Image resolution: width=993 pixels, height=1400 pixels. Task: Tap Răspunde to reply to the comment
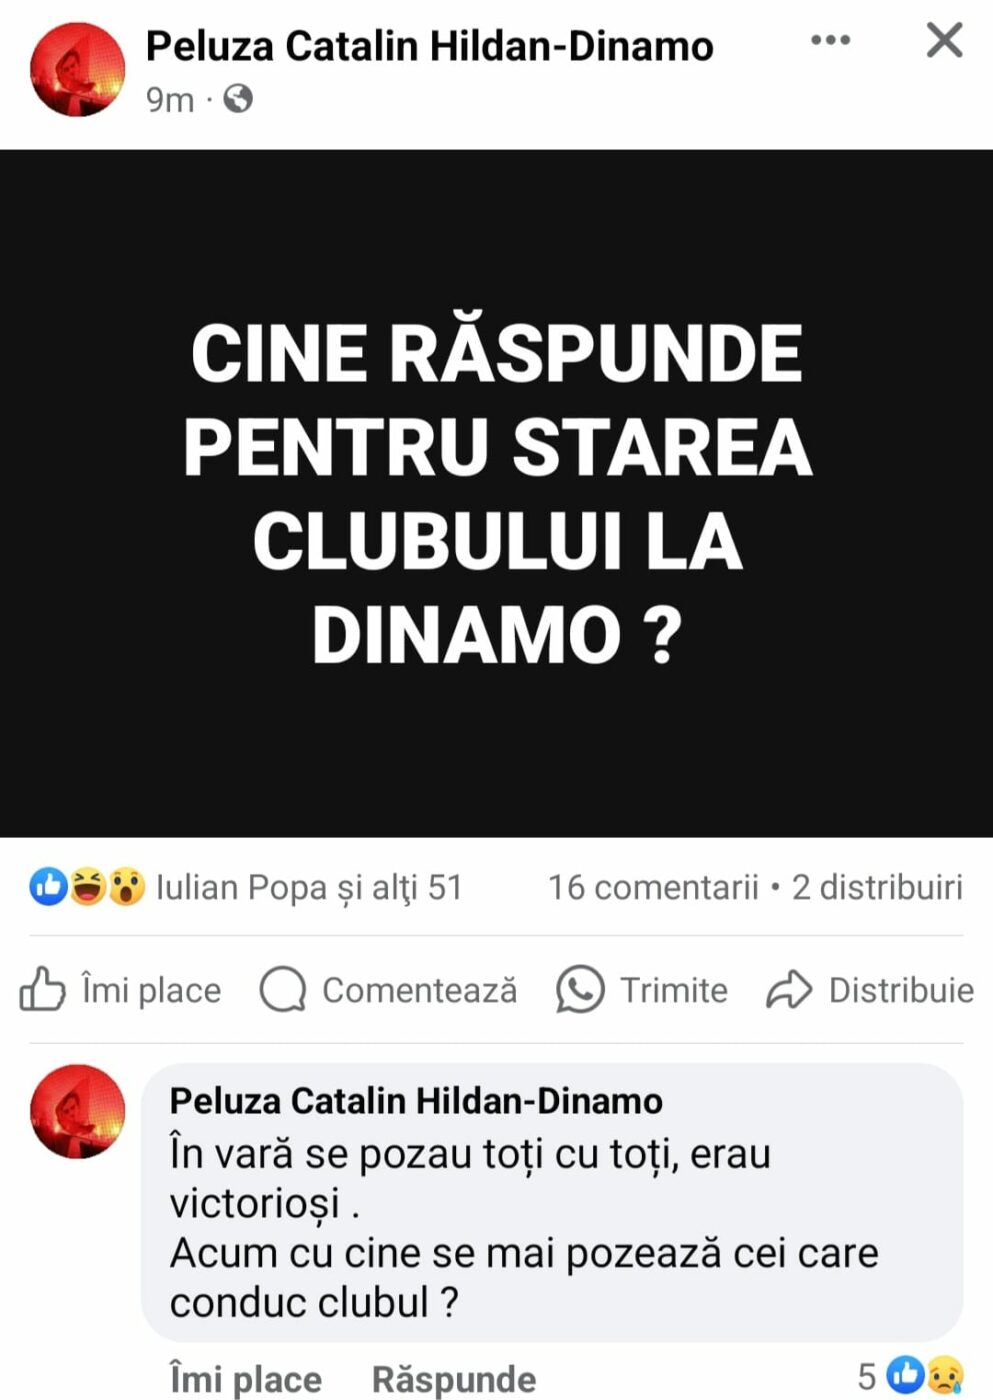454,1379
